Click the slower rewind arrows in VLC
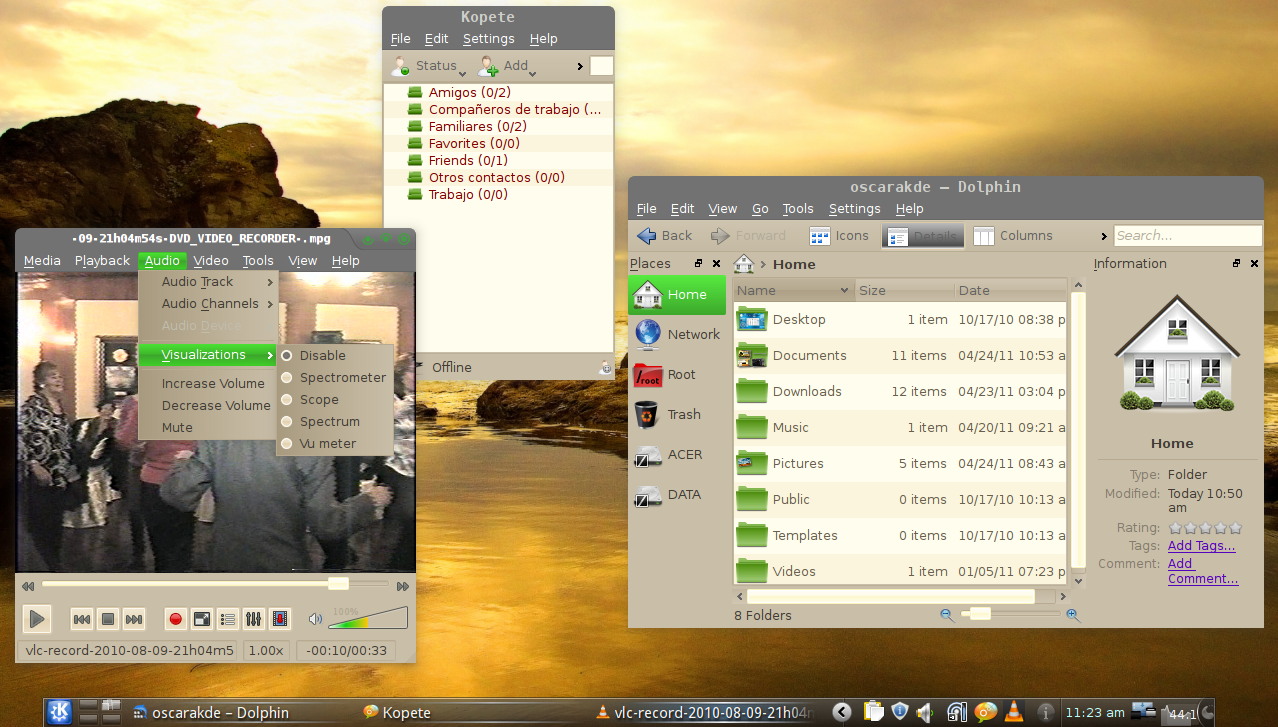 pyautogui.click(x=28, y=586)
